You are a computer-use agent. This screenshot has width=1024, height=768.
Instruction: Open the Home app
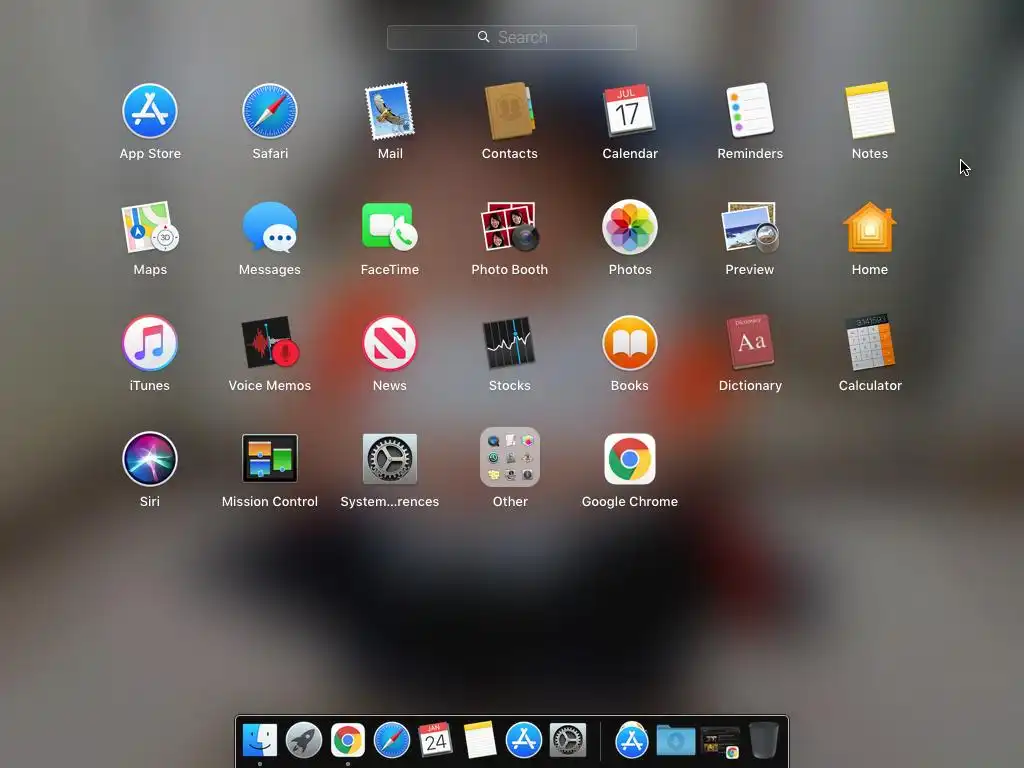[x=870, y=227]
